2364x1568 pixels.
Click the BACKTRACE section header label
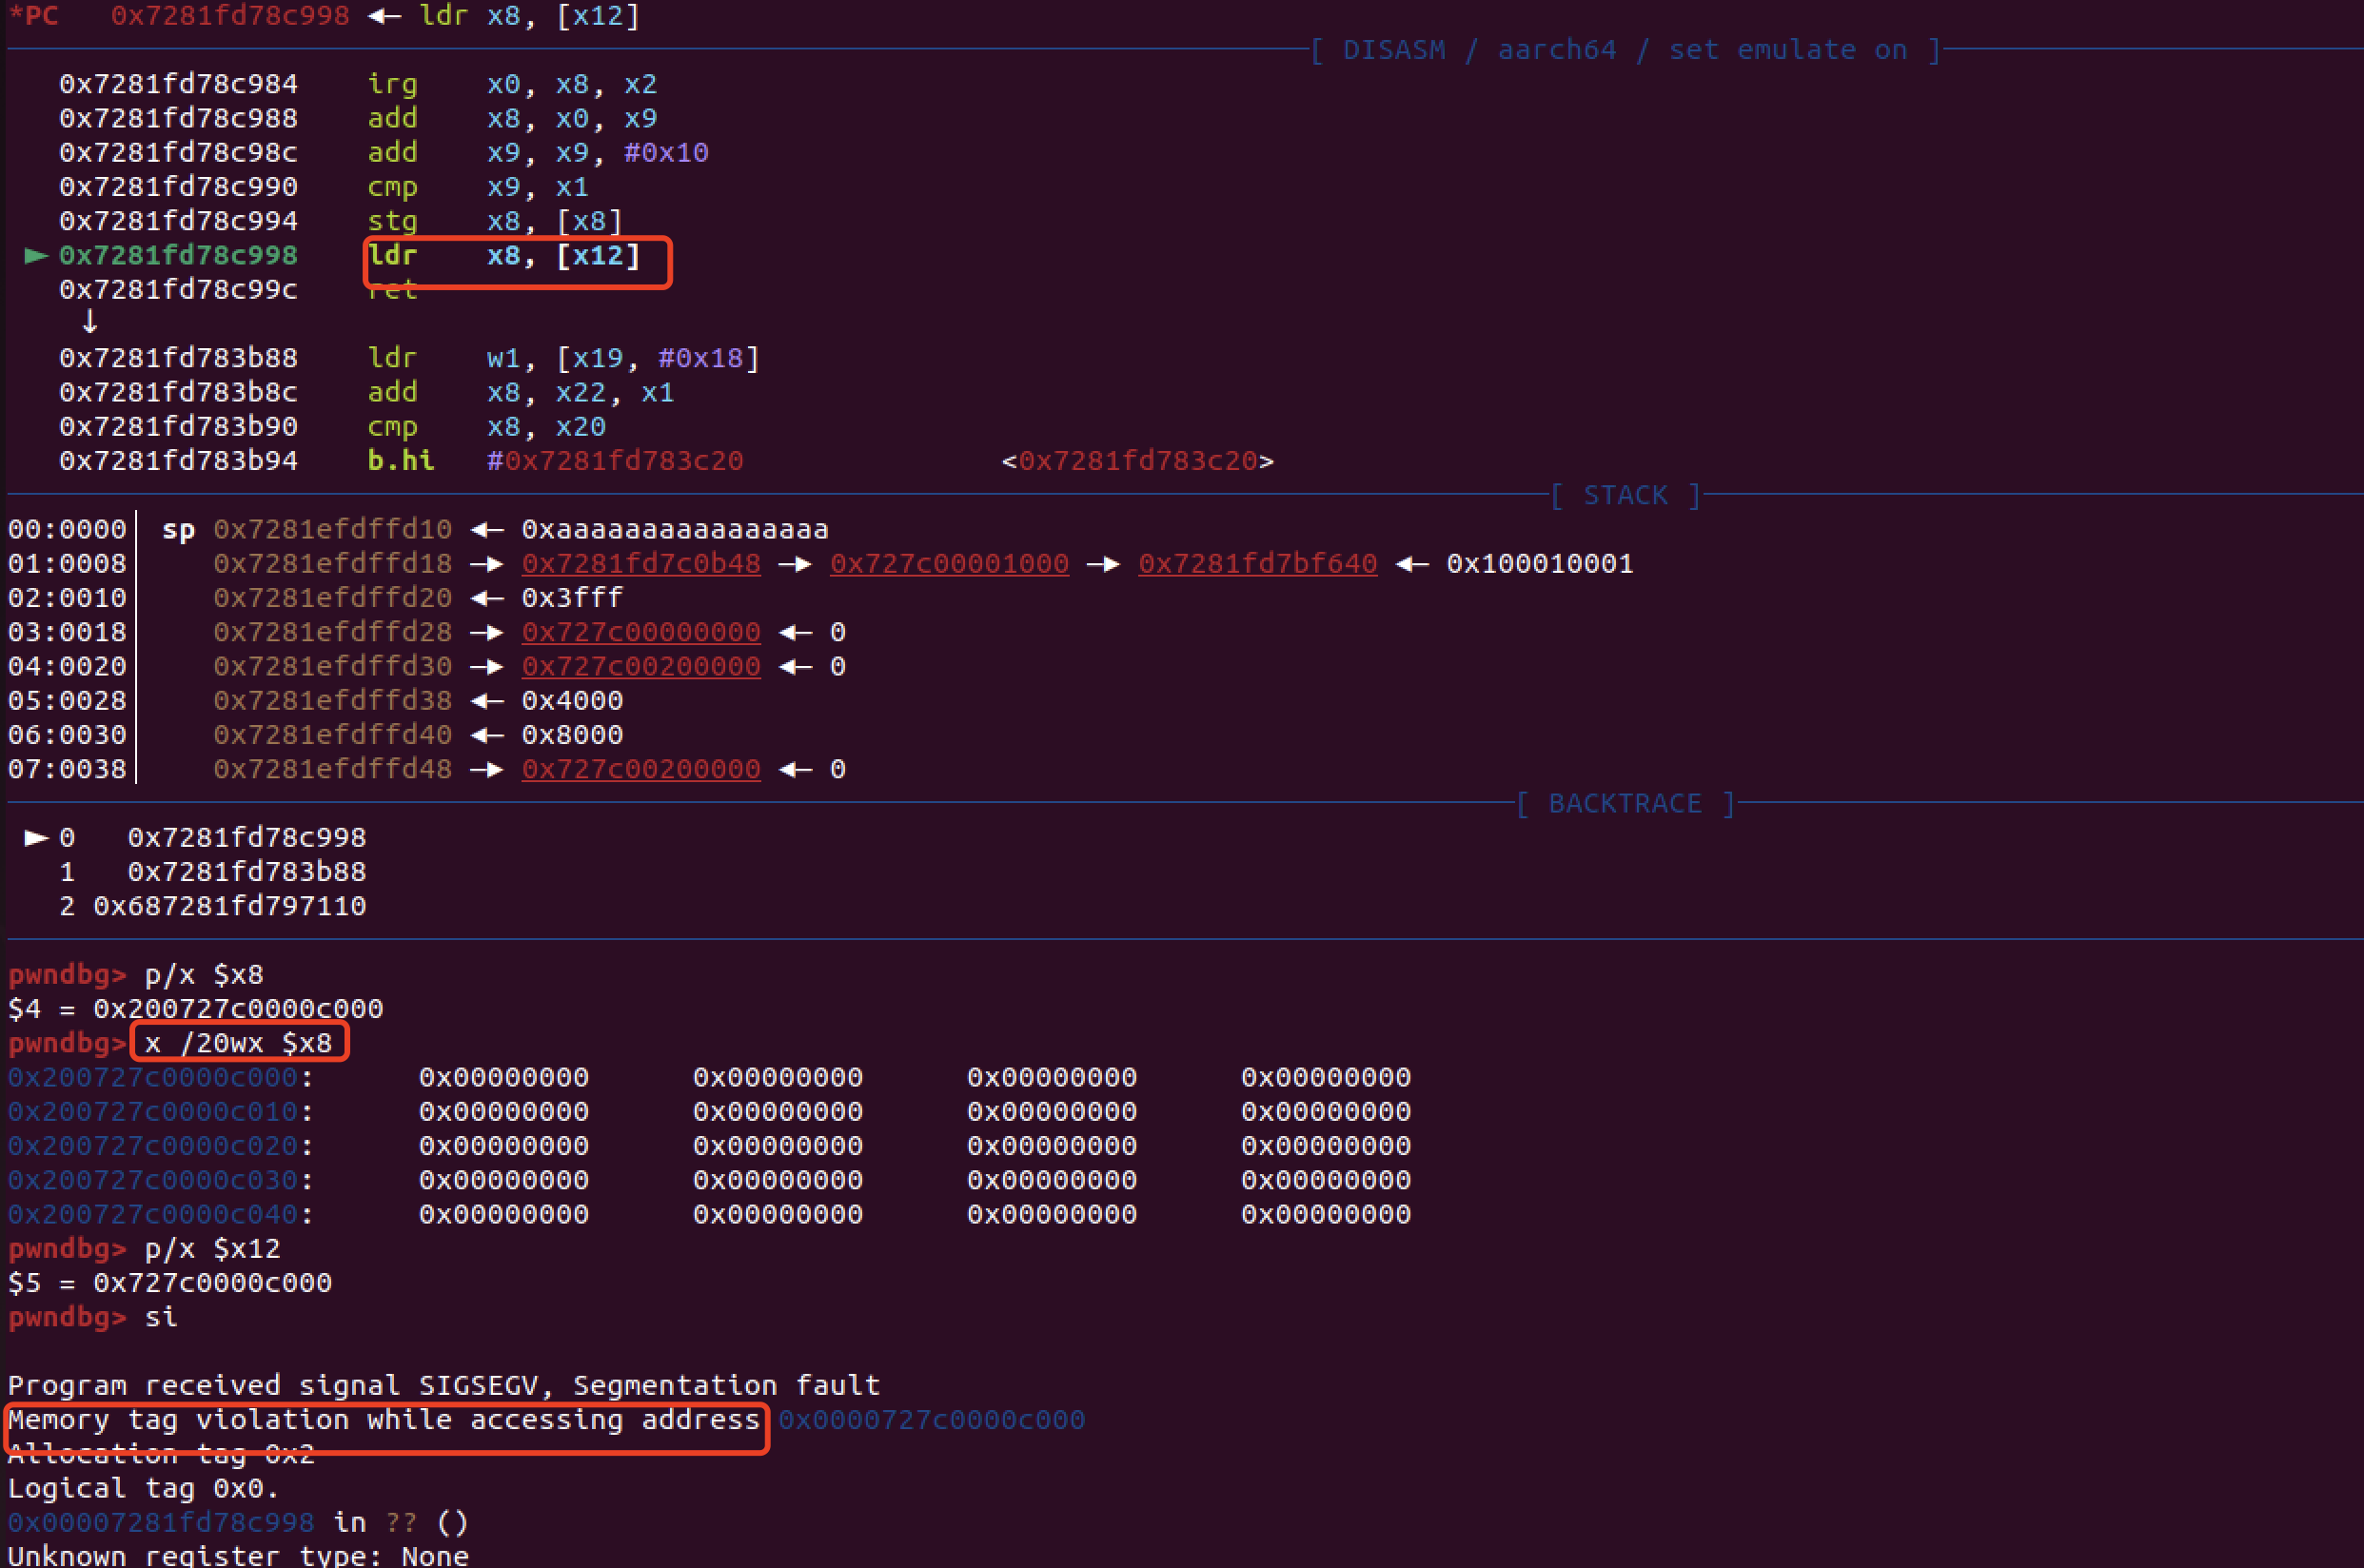[1625, 804]
